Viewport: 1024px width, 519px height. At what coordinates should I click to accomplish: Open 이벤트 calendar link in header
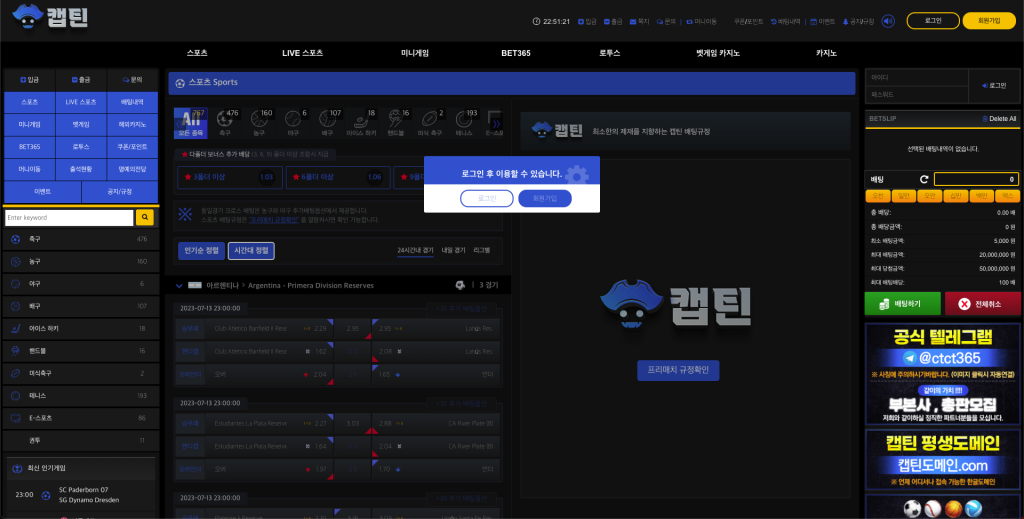[822, 22]
